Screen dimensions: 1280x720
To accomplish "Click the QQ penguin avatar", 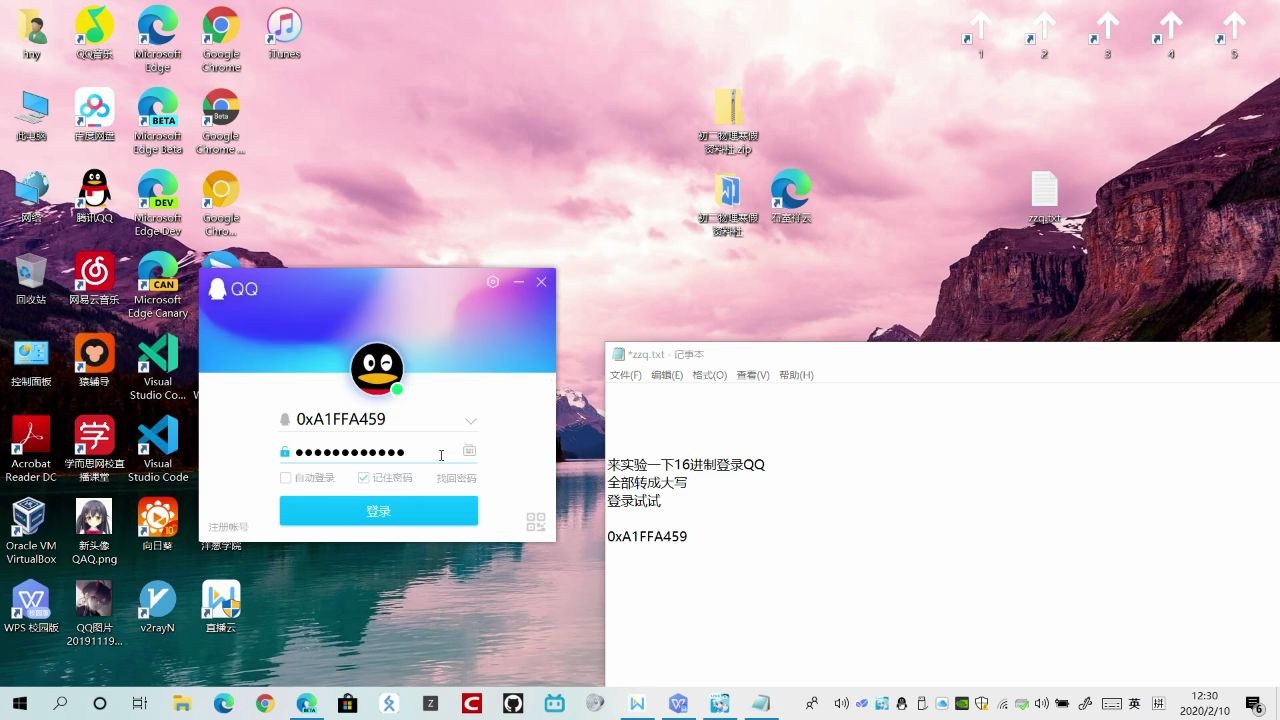I will tap(377, 368).
